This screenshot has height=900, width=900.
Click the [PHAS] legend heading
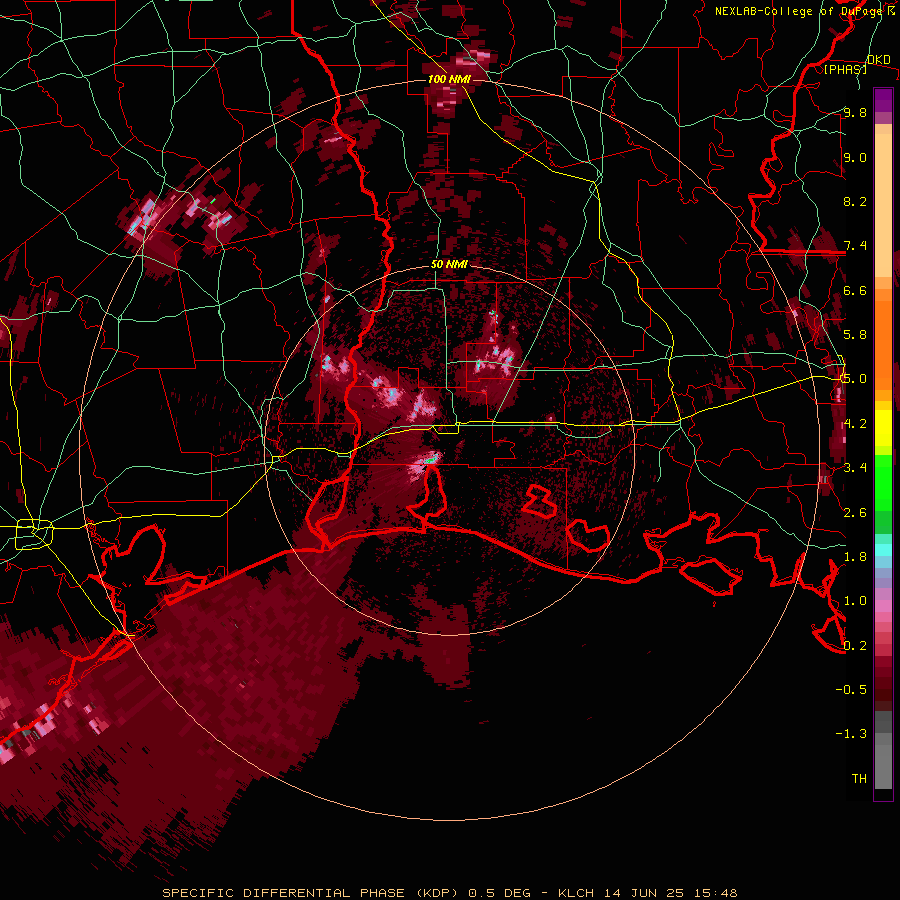[845, 69]
